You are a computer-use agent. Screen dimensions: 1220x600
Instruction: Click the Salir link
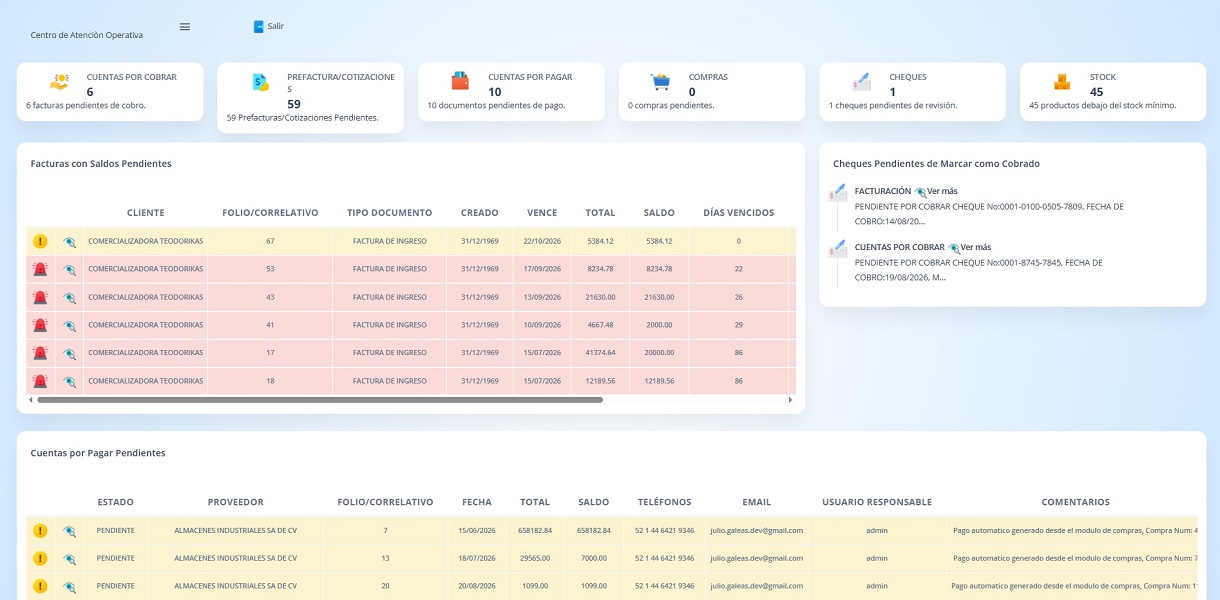[276, 26]
